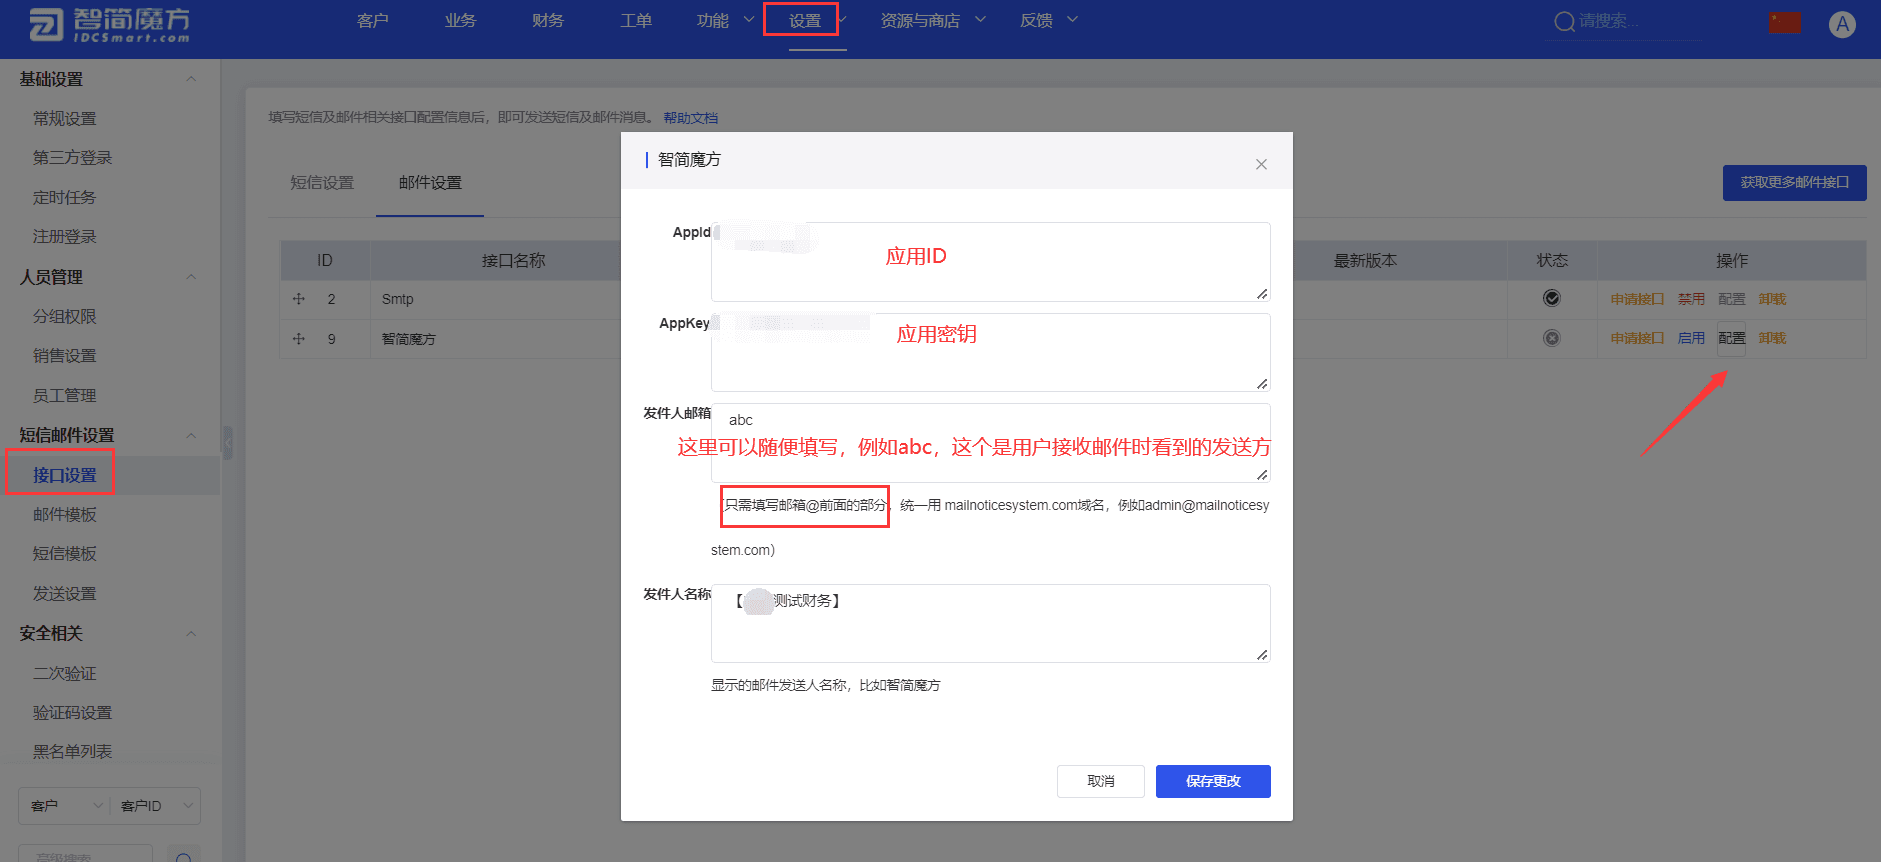
Task: Click 卸载 in 智简魔方 row
Action: click(1772, 338)
